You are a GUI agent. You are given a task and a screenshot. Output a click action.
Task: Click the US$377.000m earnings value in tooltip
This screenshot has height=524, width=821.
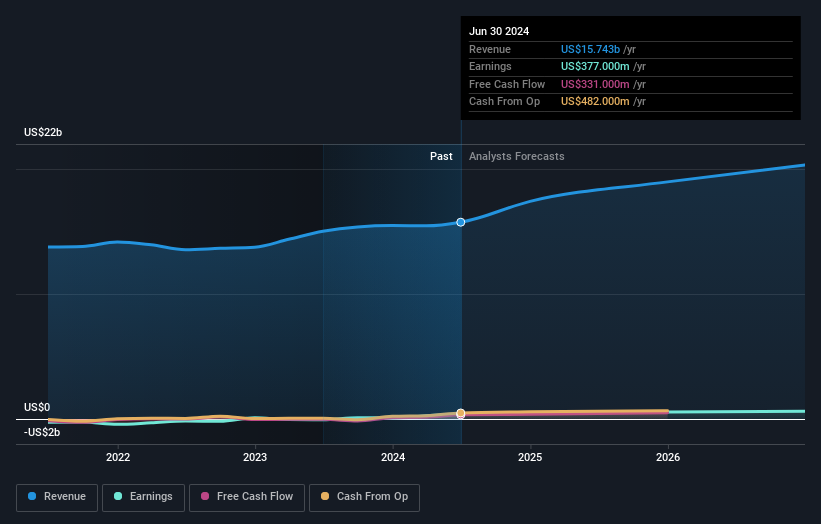595,66
